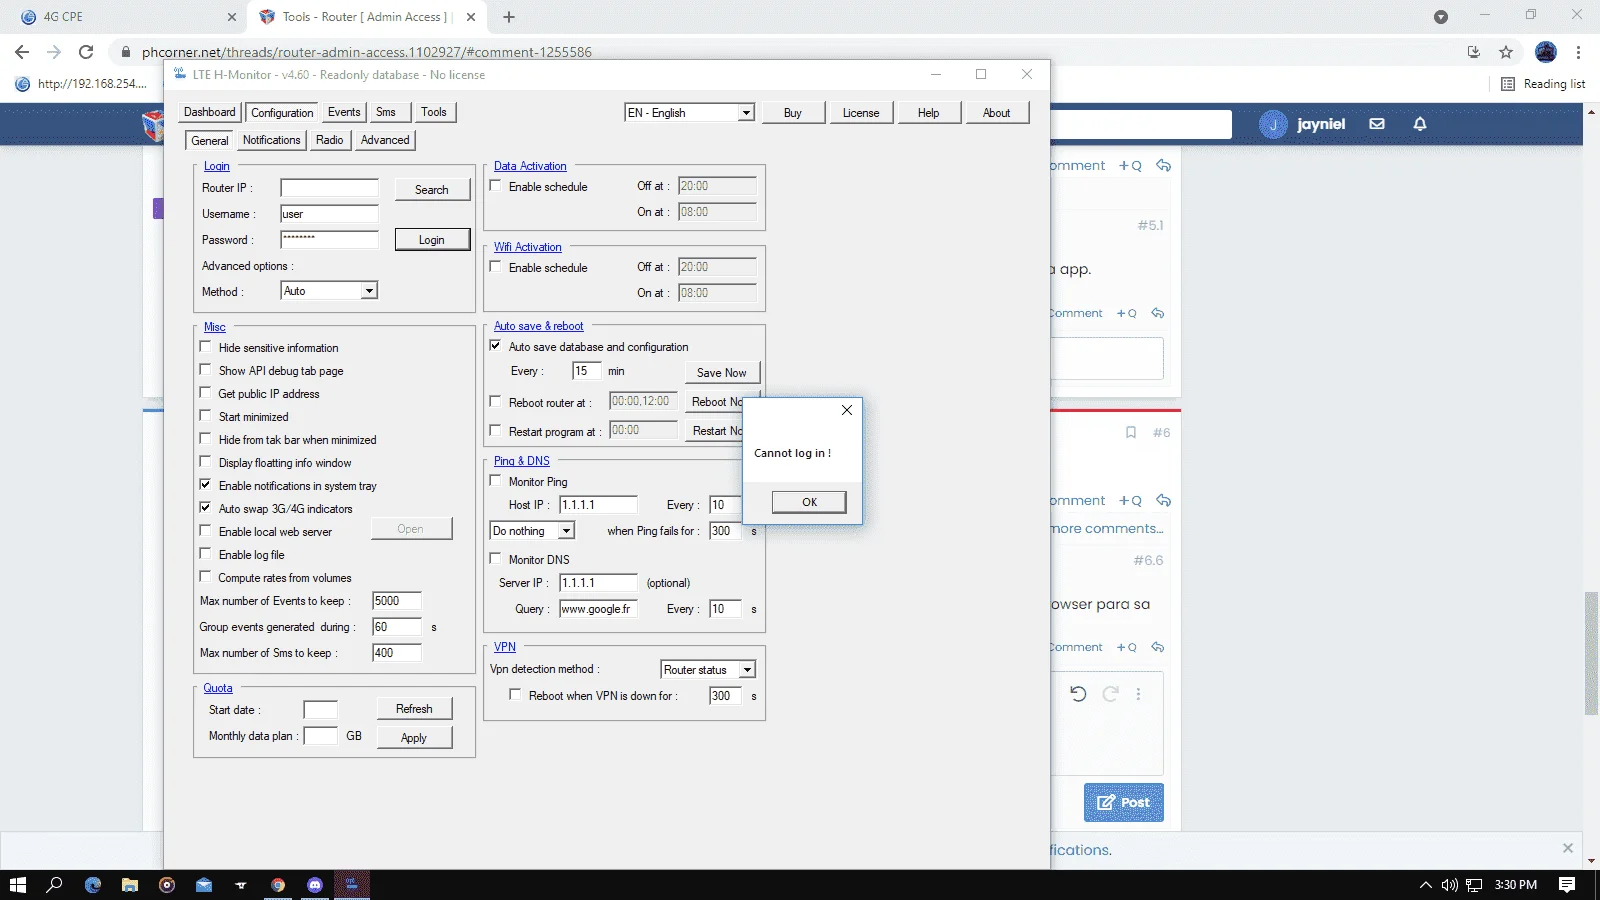Open the Chrome three-dot menu
This screenshot has width=1600, height=900.
point(1579,52)
